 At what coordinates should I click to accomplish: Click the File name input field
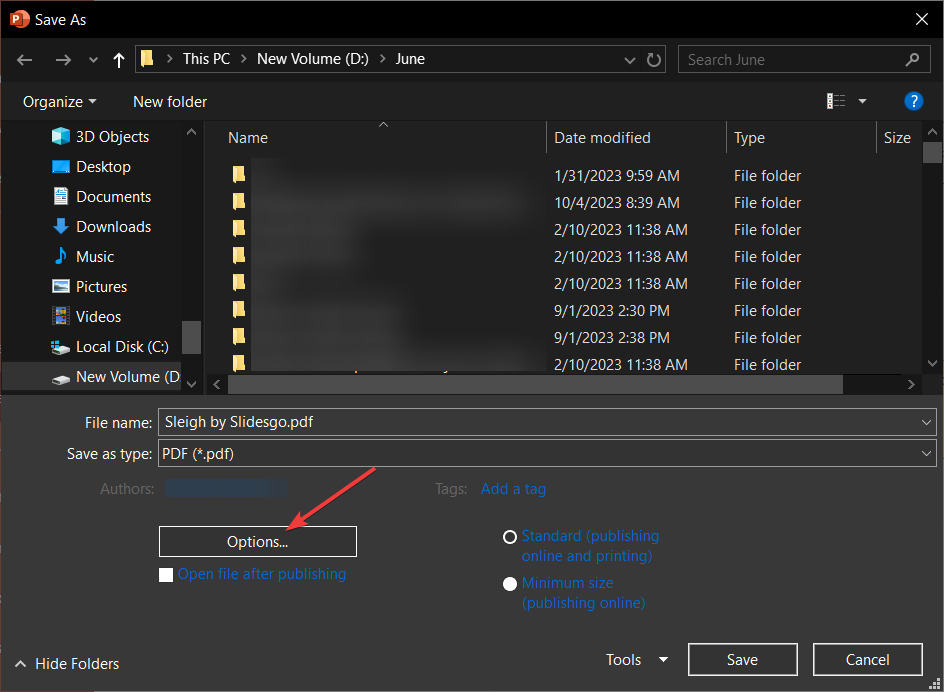(x=547, y=422)
